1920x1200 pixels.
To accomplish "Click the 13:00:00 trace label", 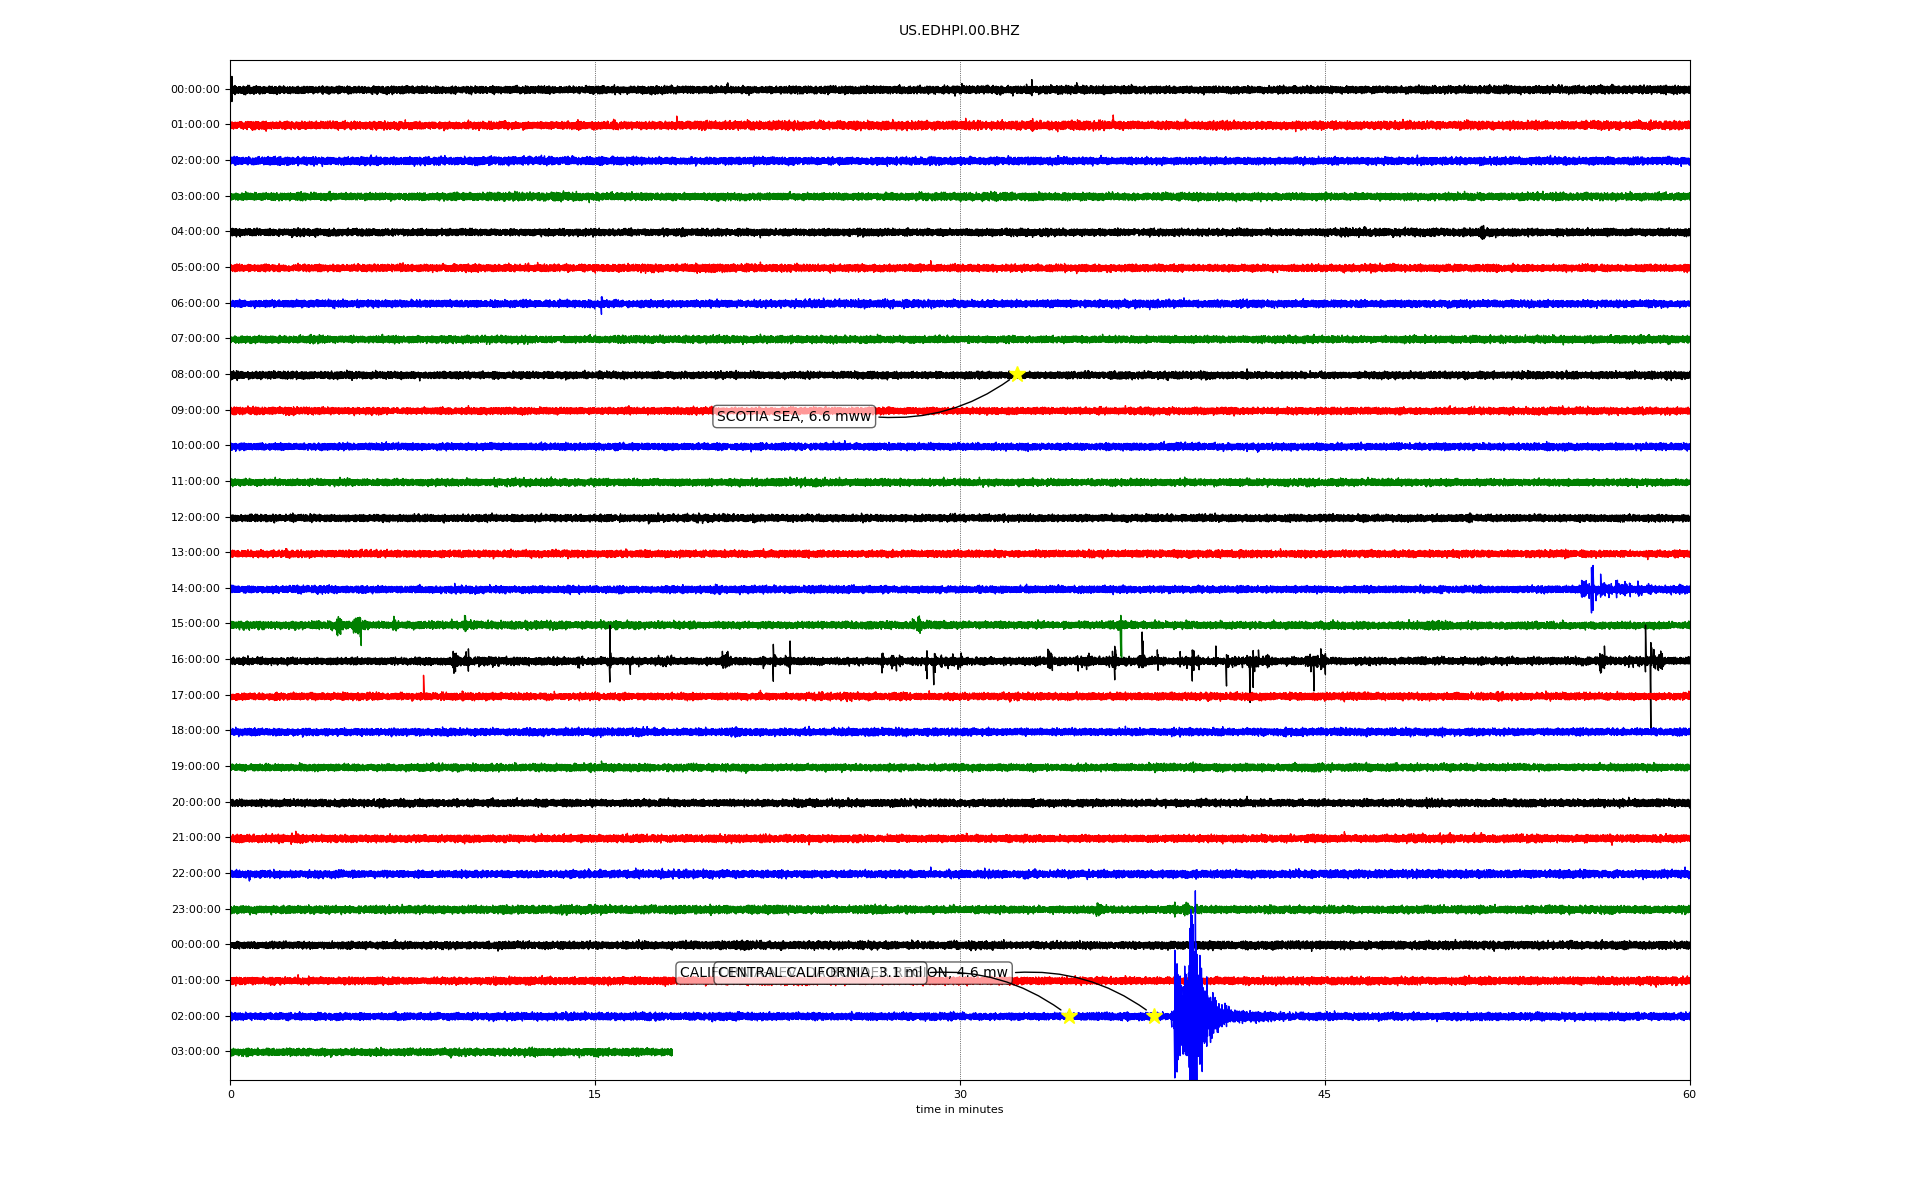I will pos(195,553).
